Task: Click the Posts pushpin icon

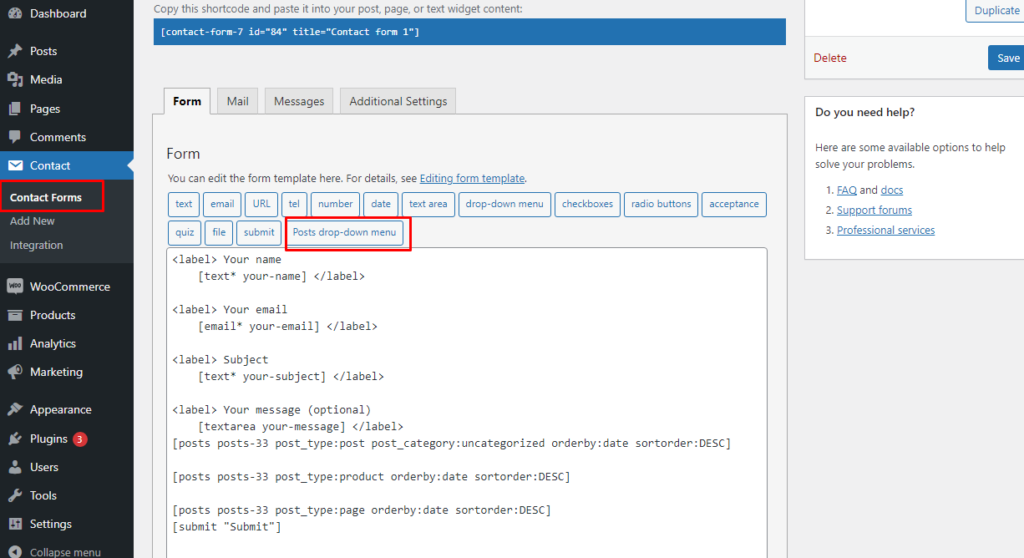Action: (15, 51)
